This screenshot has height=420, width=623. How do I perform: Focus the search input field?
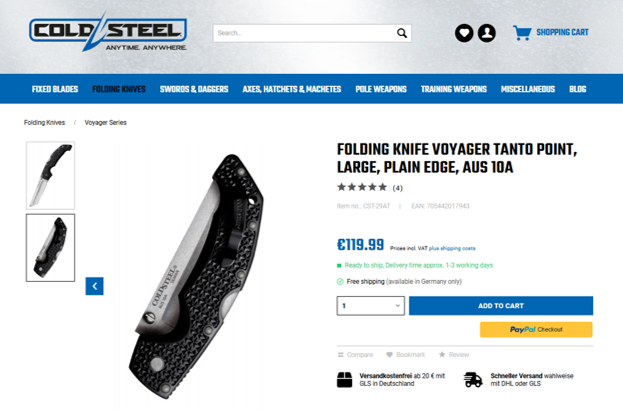(305, 33)
